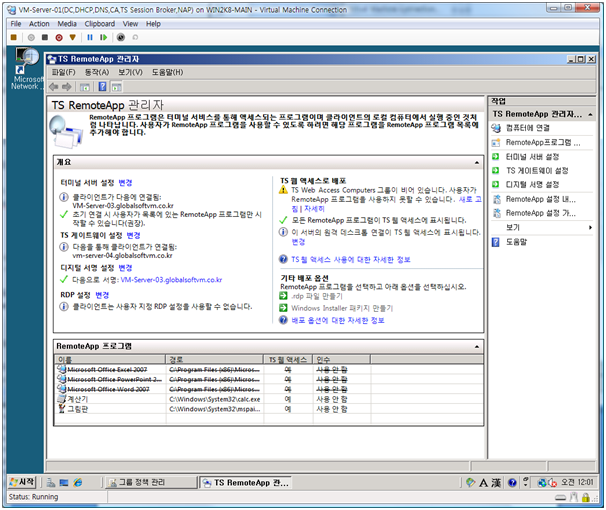
Task: Open Internet Explorer quick launch icon
Action: [x=78, y=483]
